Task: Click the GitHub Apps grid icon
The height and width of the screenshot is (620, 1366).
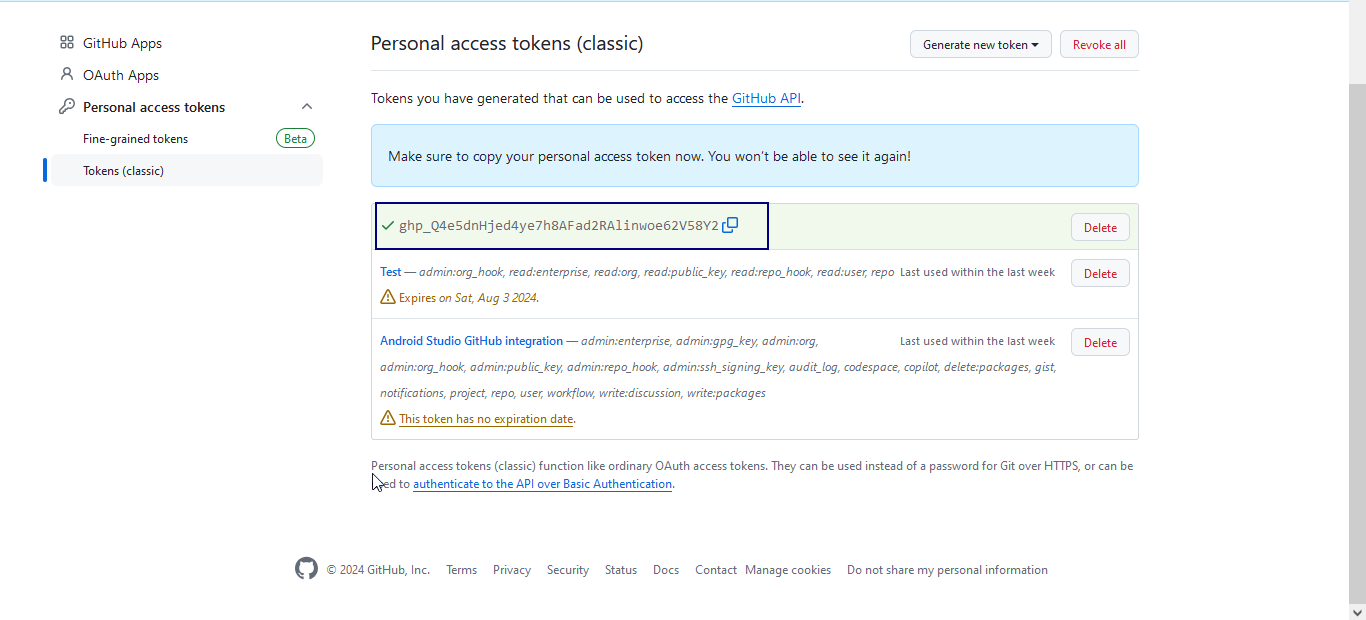Action: click(x=67, y=43)
